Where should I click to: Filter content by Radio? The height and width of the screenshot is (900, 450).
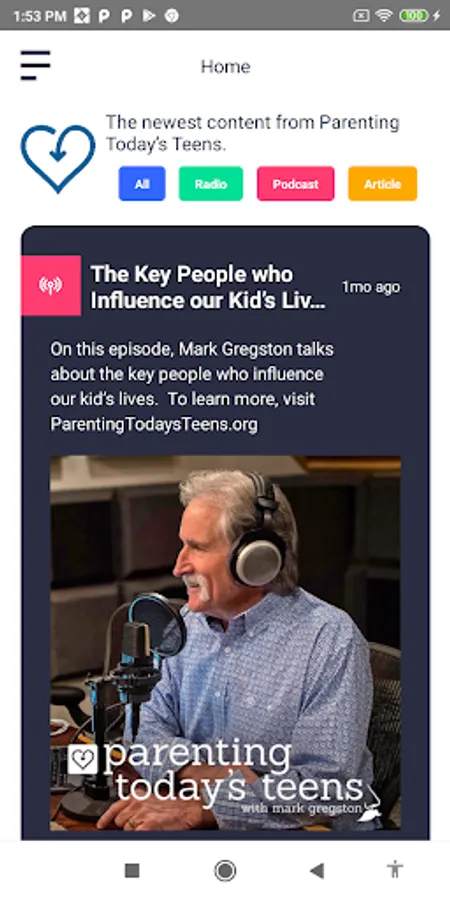pyautogui.click(x=211, y=184)
